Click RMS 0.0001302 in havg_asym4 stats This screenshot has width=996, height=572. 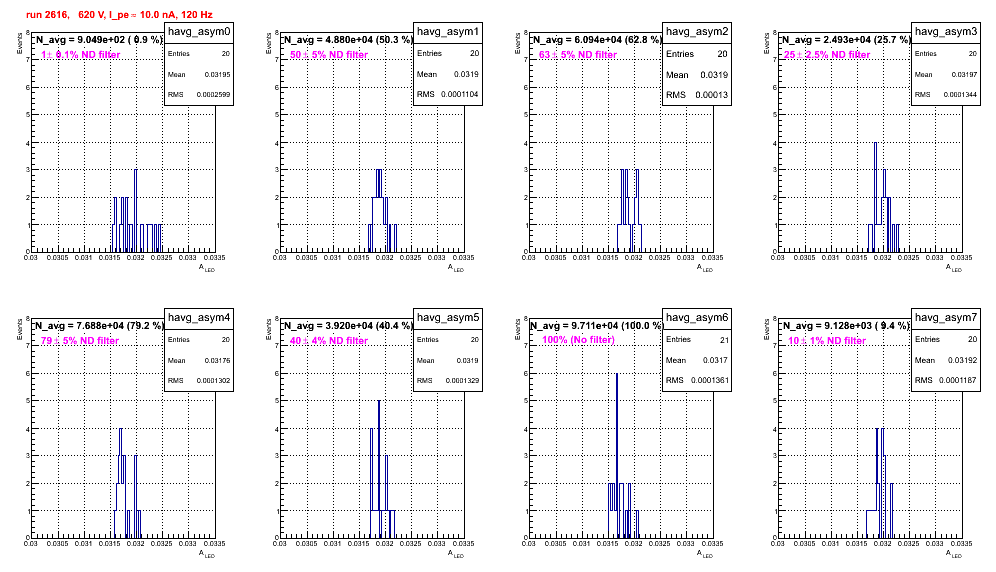[x=199, y=381]
